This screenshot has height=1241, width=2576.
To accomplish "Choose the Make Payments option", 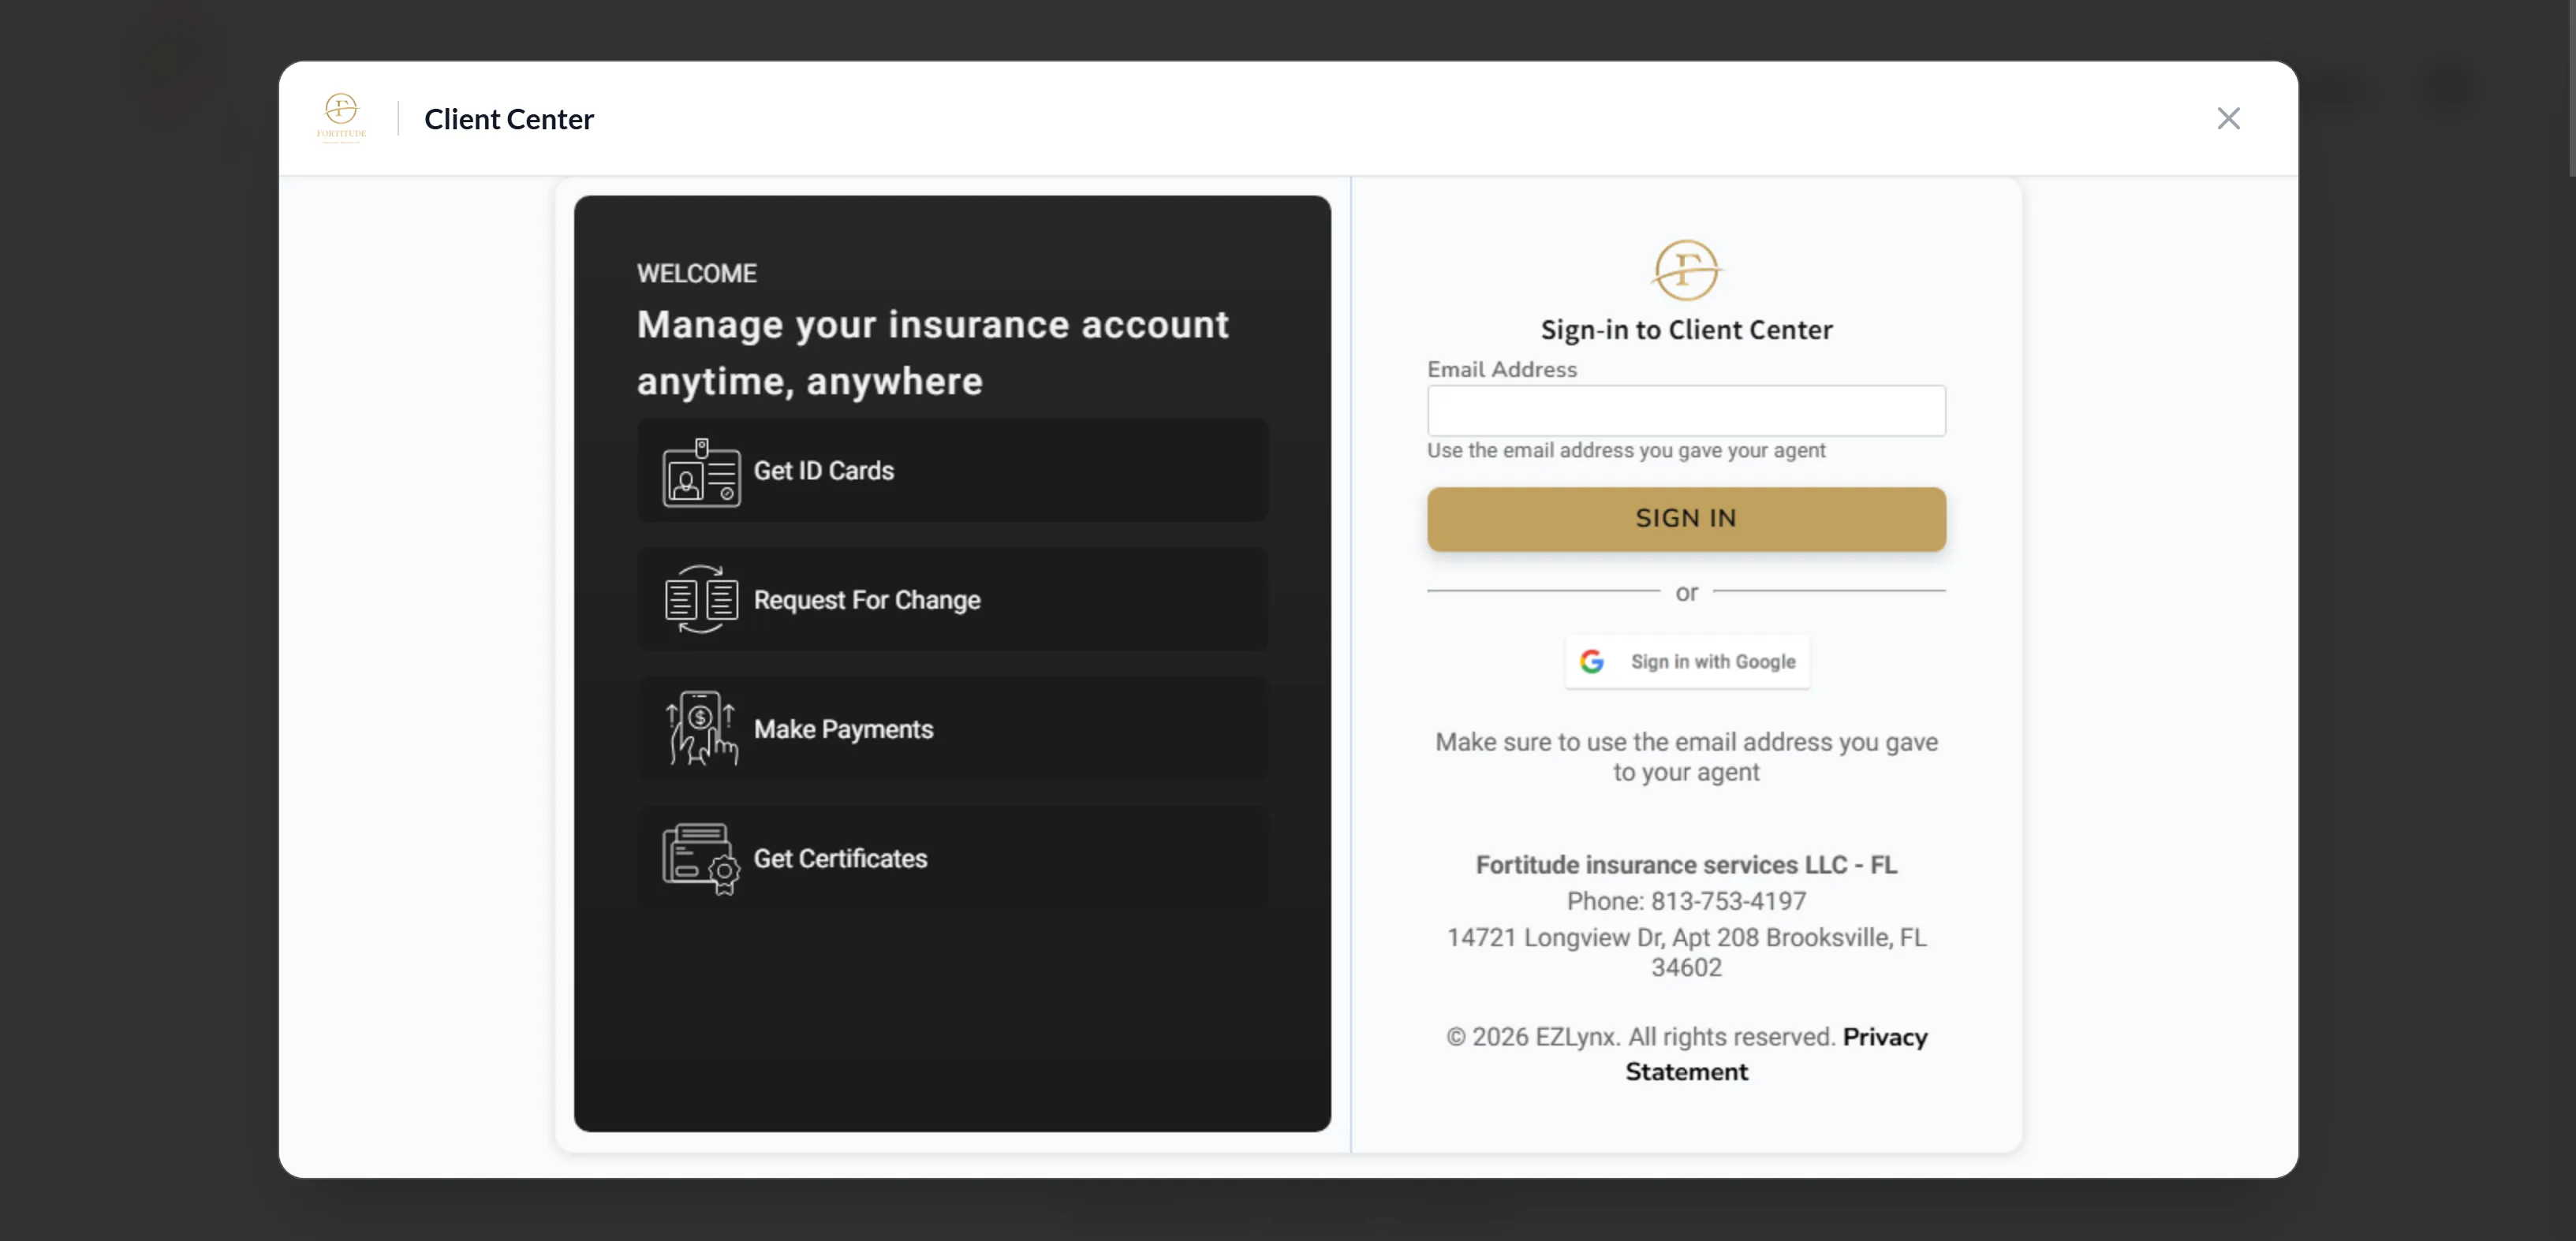I will click(x=953, y=728).
